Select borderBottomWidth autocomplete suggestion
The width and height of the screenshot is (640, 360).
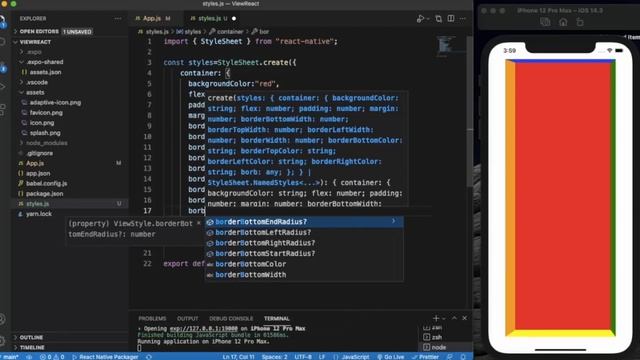pyautogui.click(x=304, y=275)
